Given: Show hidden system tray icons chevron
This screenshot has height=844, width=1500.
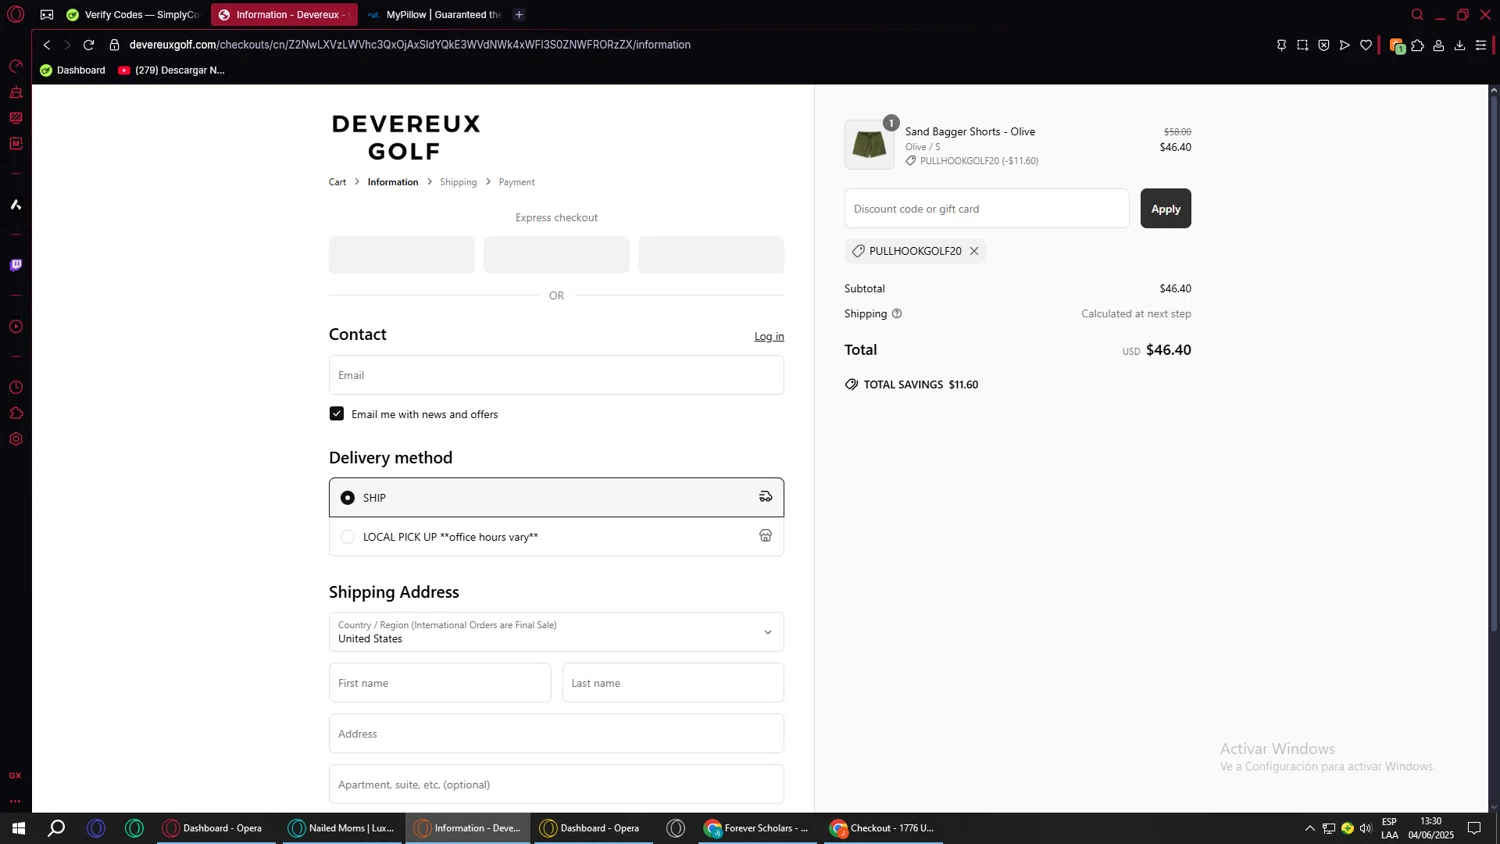Looking at the screenshot, I should (1310, 828).
